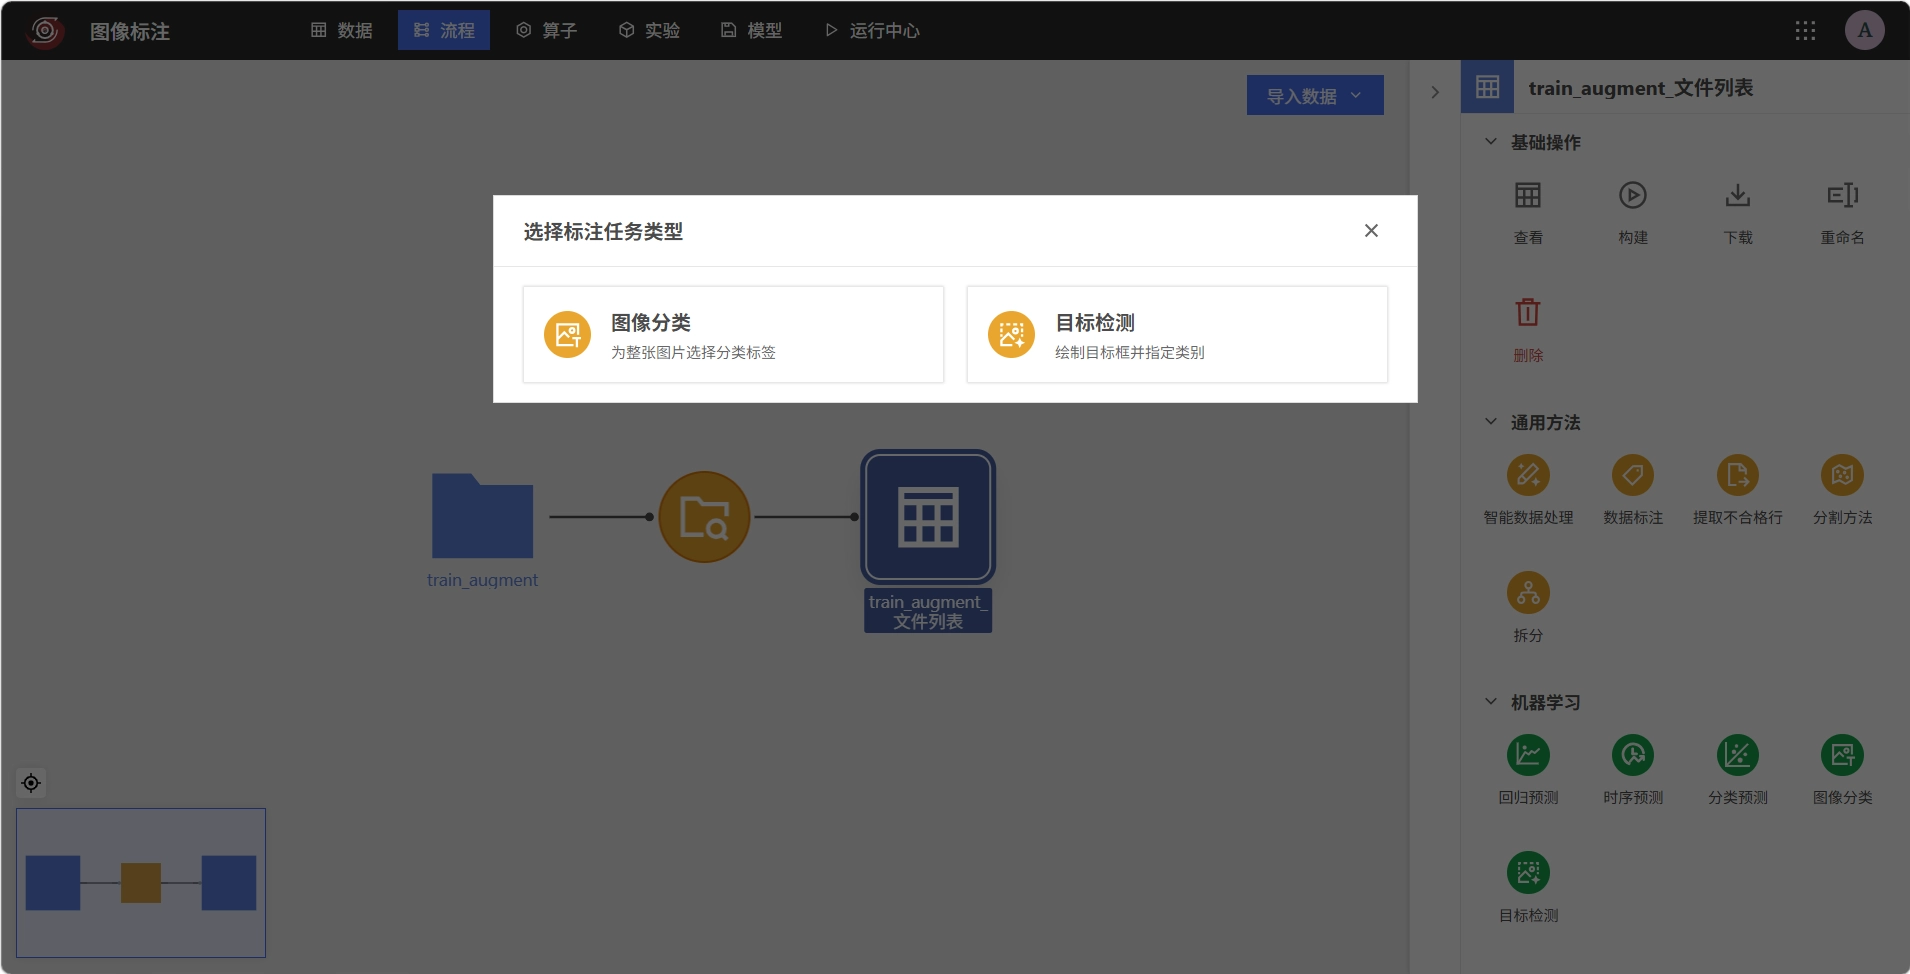
Task: Open the 实验 menu tab
Action: coord(650,30)
